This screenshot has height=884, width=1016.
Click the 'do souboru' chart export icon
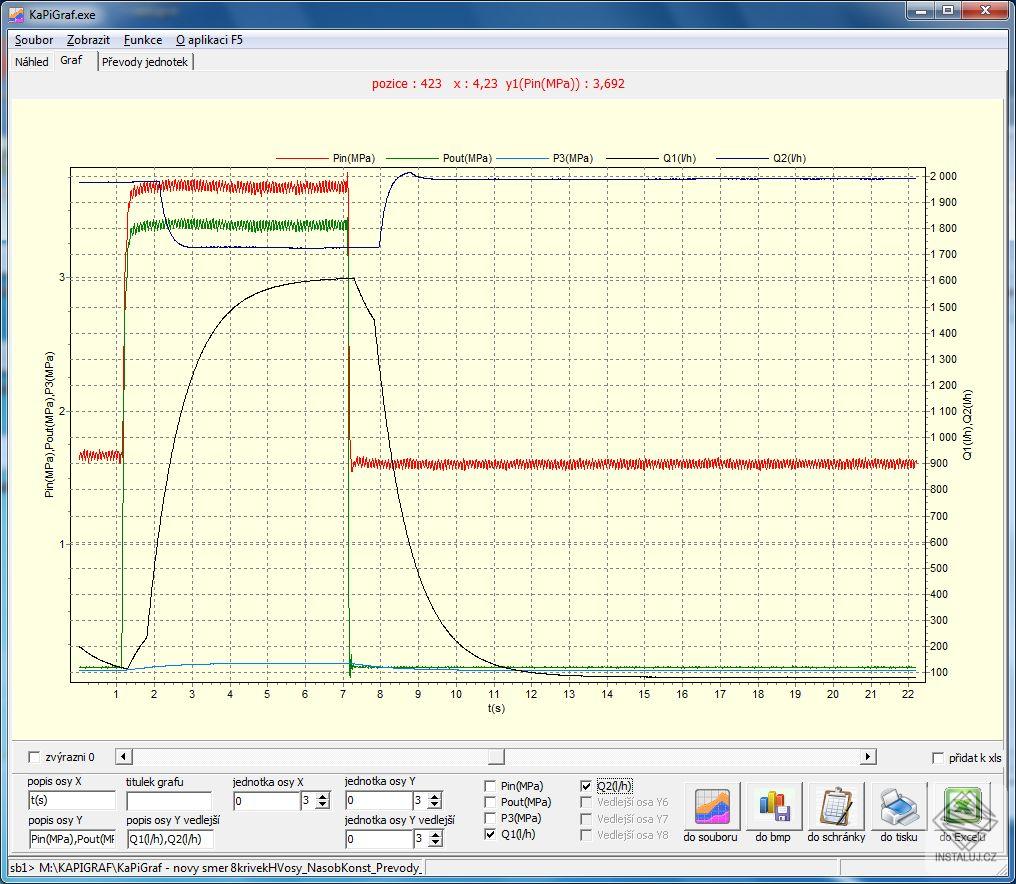tap(711, 807)
